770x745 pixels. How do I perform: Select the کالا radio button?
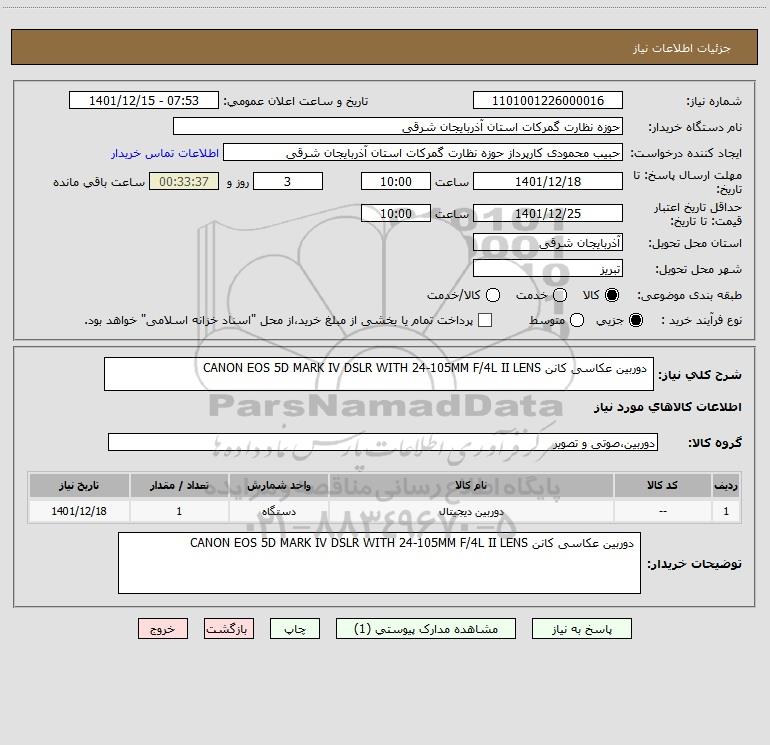pyautogui.click(x=612, y=295)
